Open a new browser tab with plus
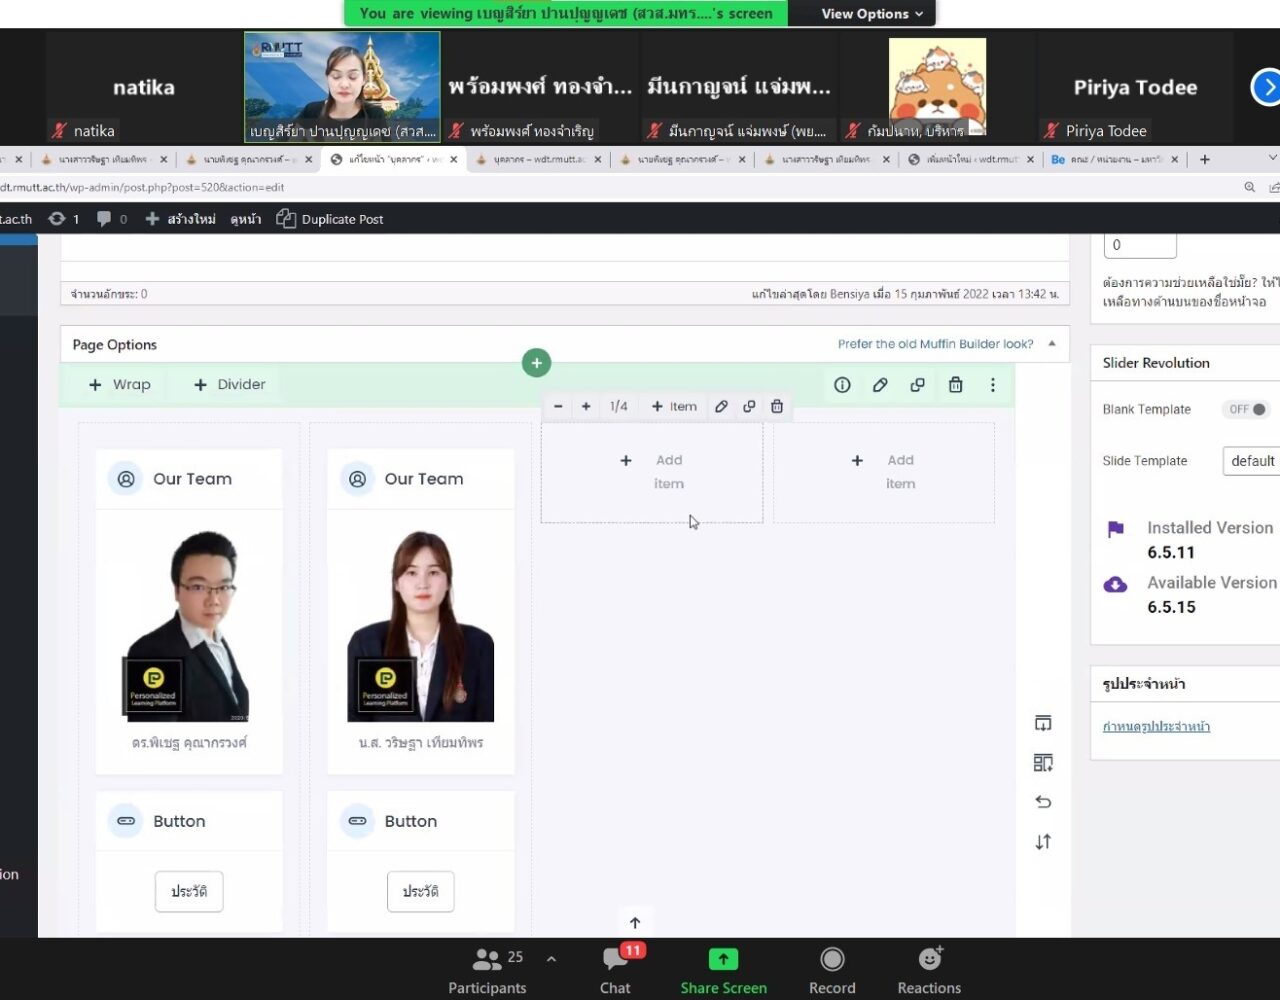This screenshot has width=1280, height=1000. pos(1204,159)
